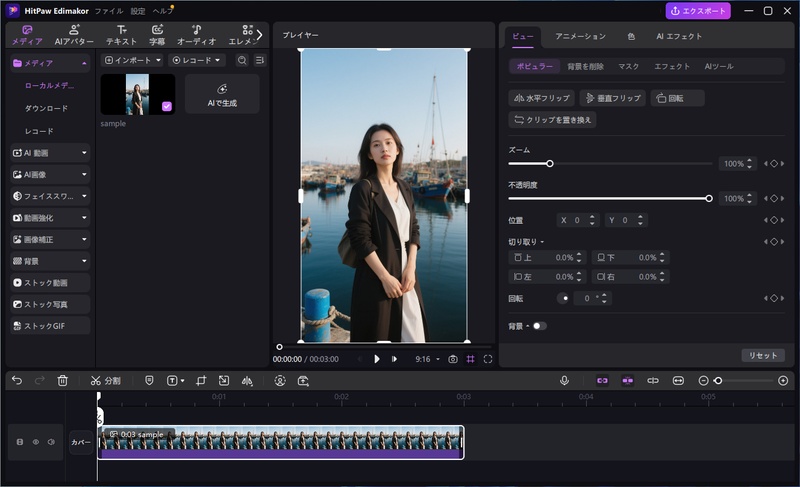Mute the track speaker icon
Image resolution: width=800 pixels, height=487 pixels.
[x=51, y=442]
